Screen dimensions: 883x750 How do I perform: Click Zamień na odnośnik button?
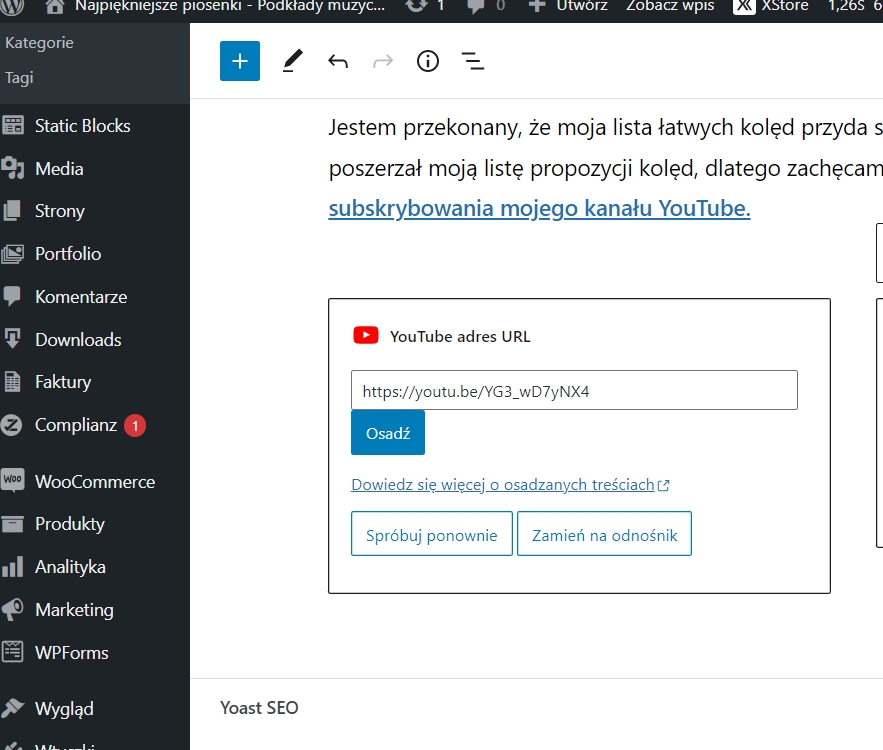604,534
